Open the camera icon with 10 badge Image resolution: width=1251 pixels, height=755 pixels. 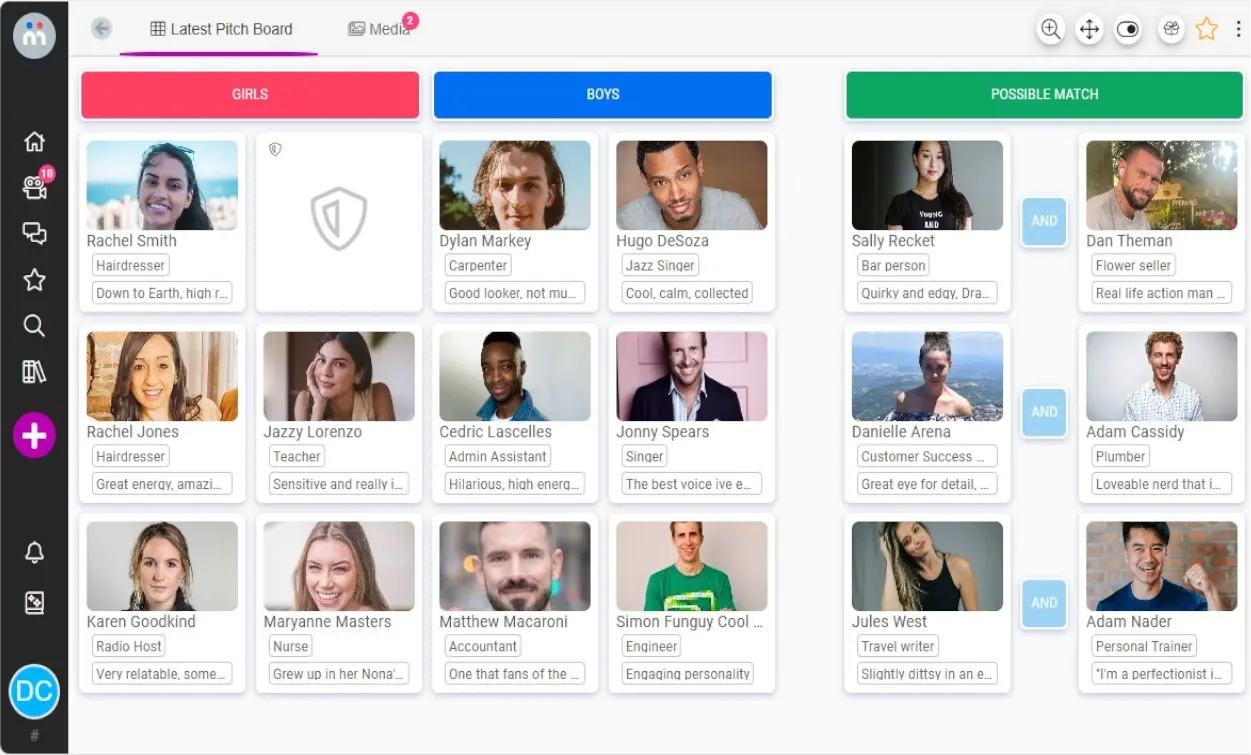(x=35, y=187)
